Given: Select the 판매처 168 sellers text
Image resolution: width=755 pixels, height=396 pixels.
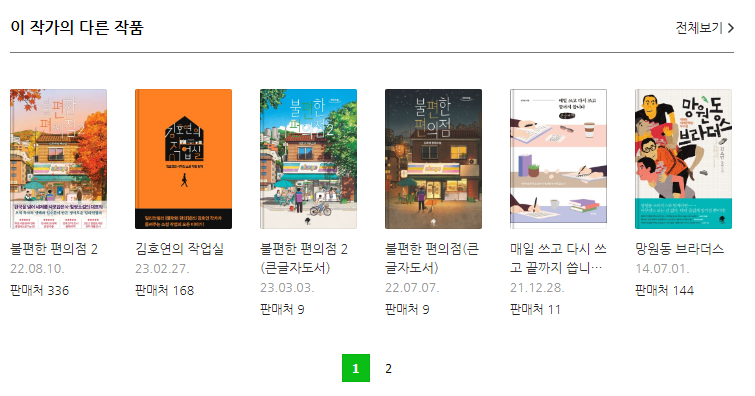Looking at the screenshot, I should click(x=164, y=290).
